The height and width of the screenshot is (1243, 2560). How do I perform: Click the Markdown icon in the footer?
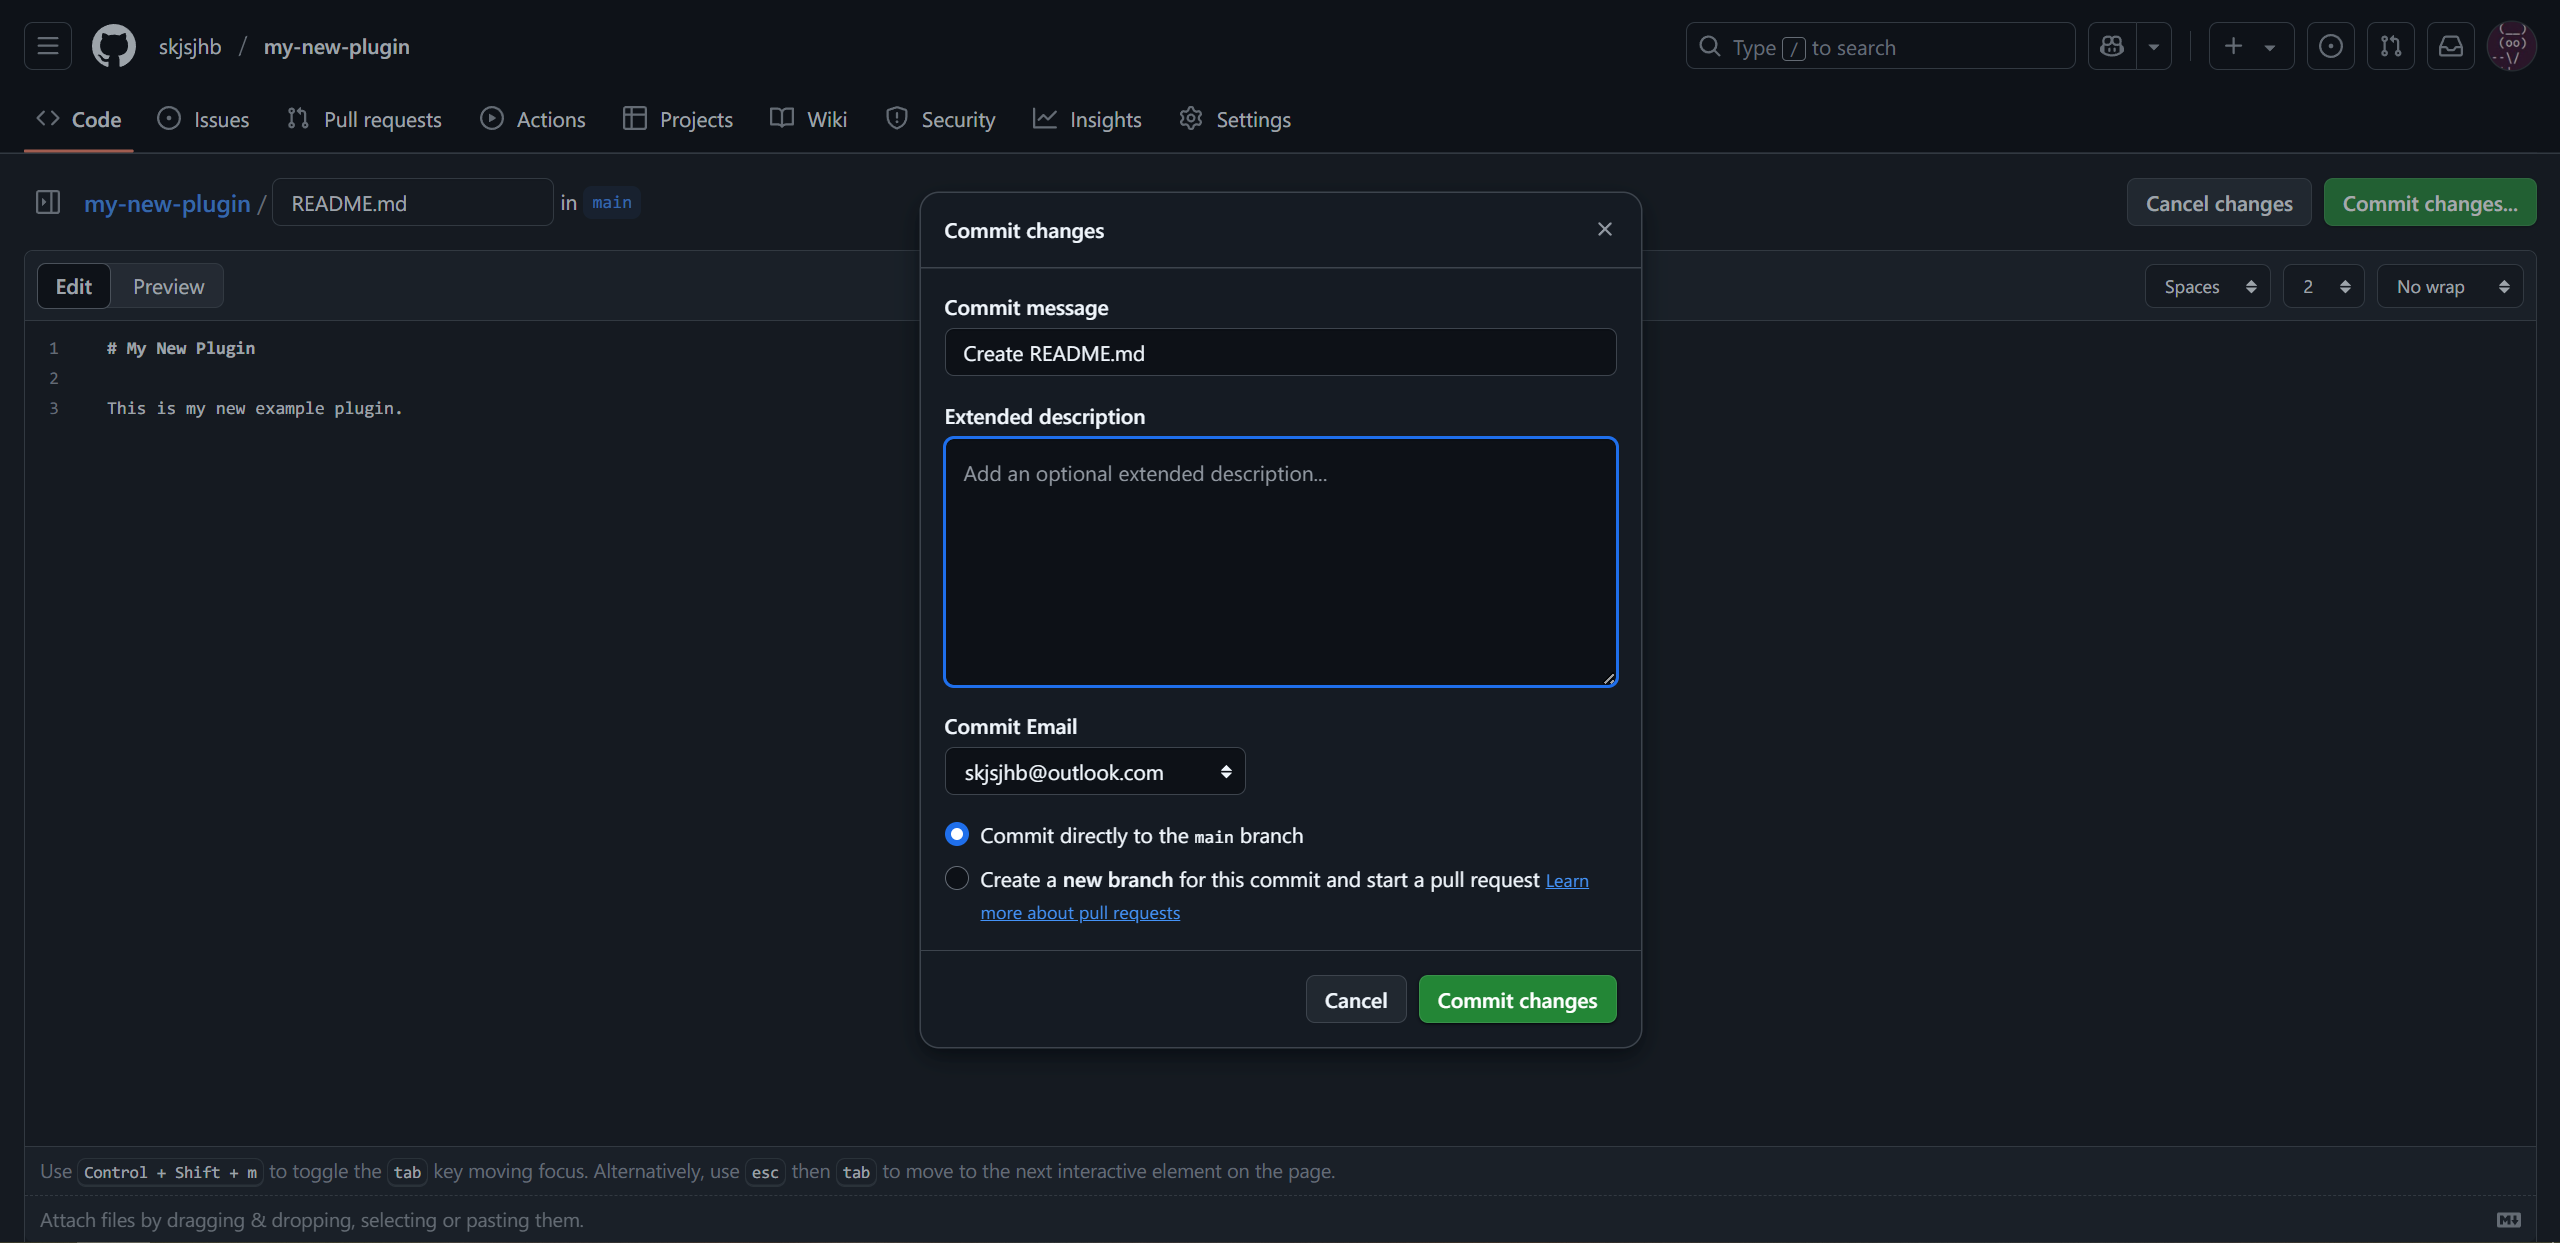tap(2508, 1219)
